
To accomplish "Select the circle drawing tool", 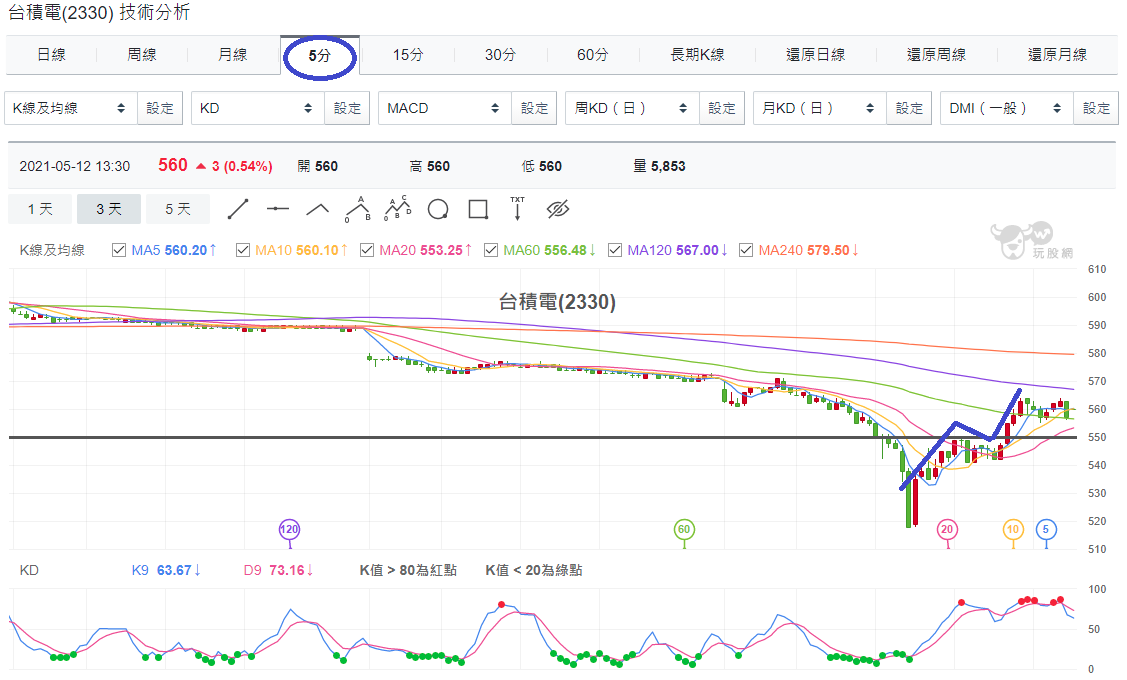I will (438, 209).
